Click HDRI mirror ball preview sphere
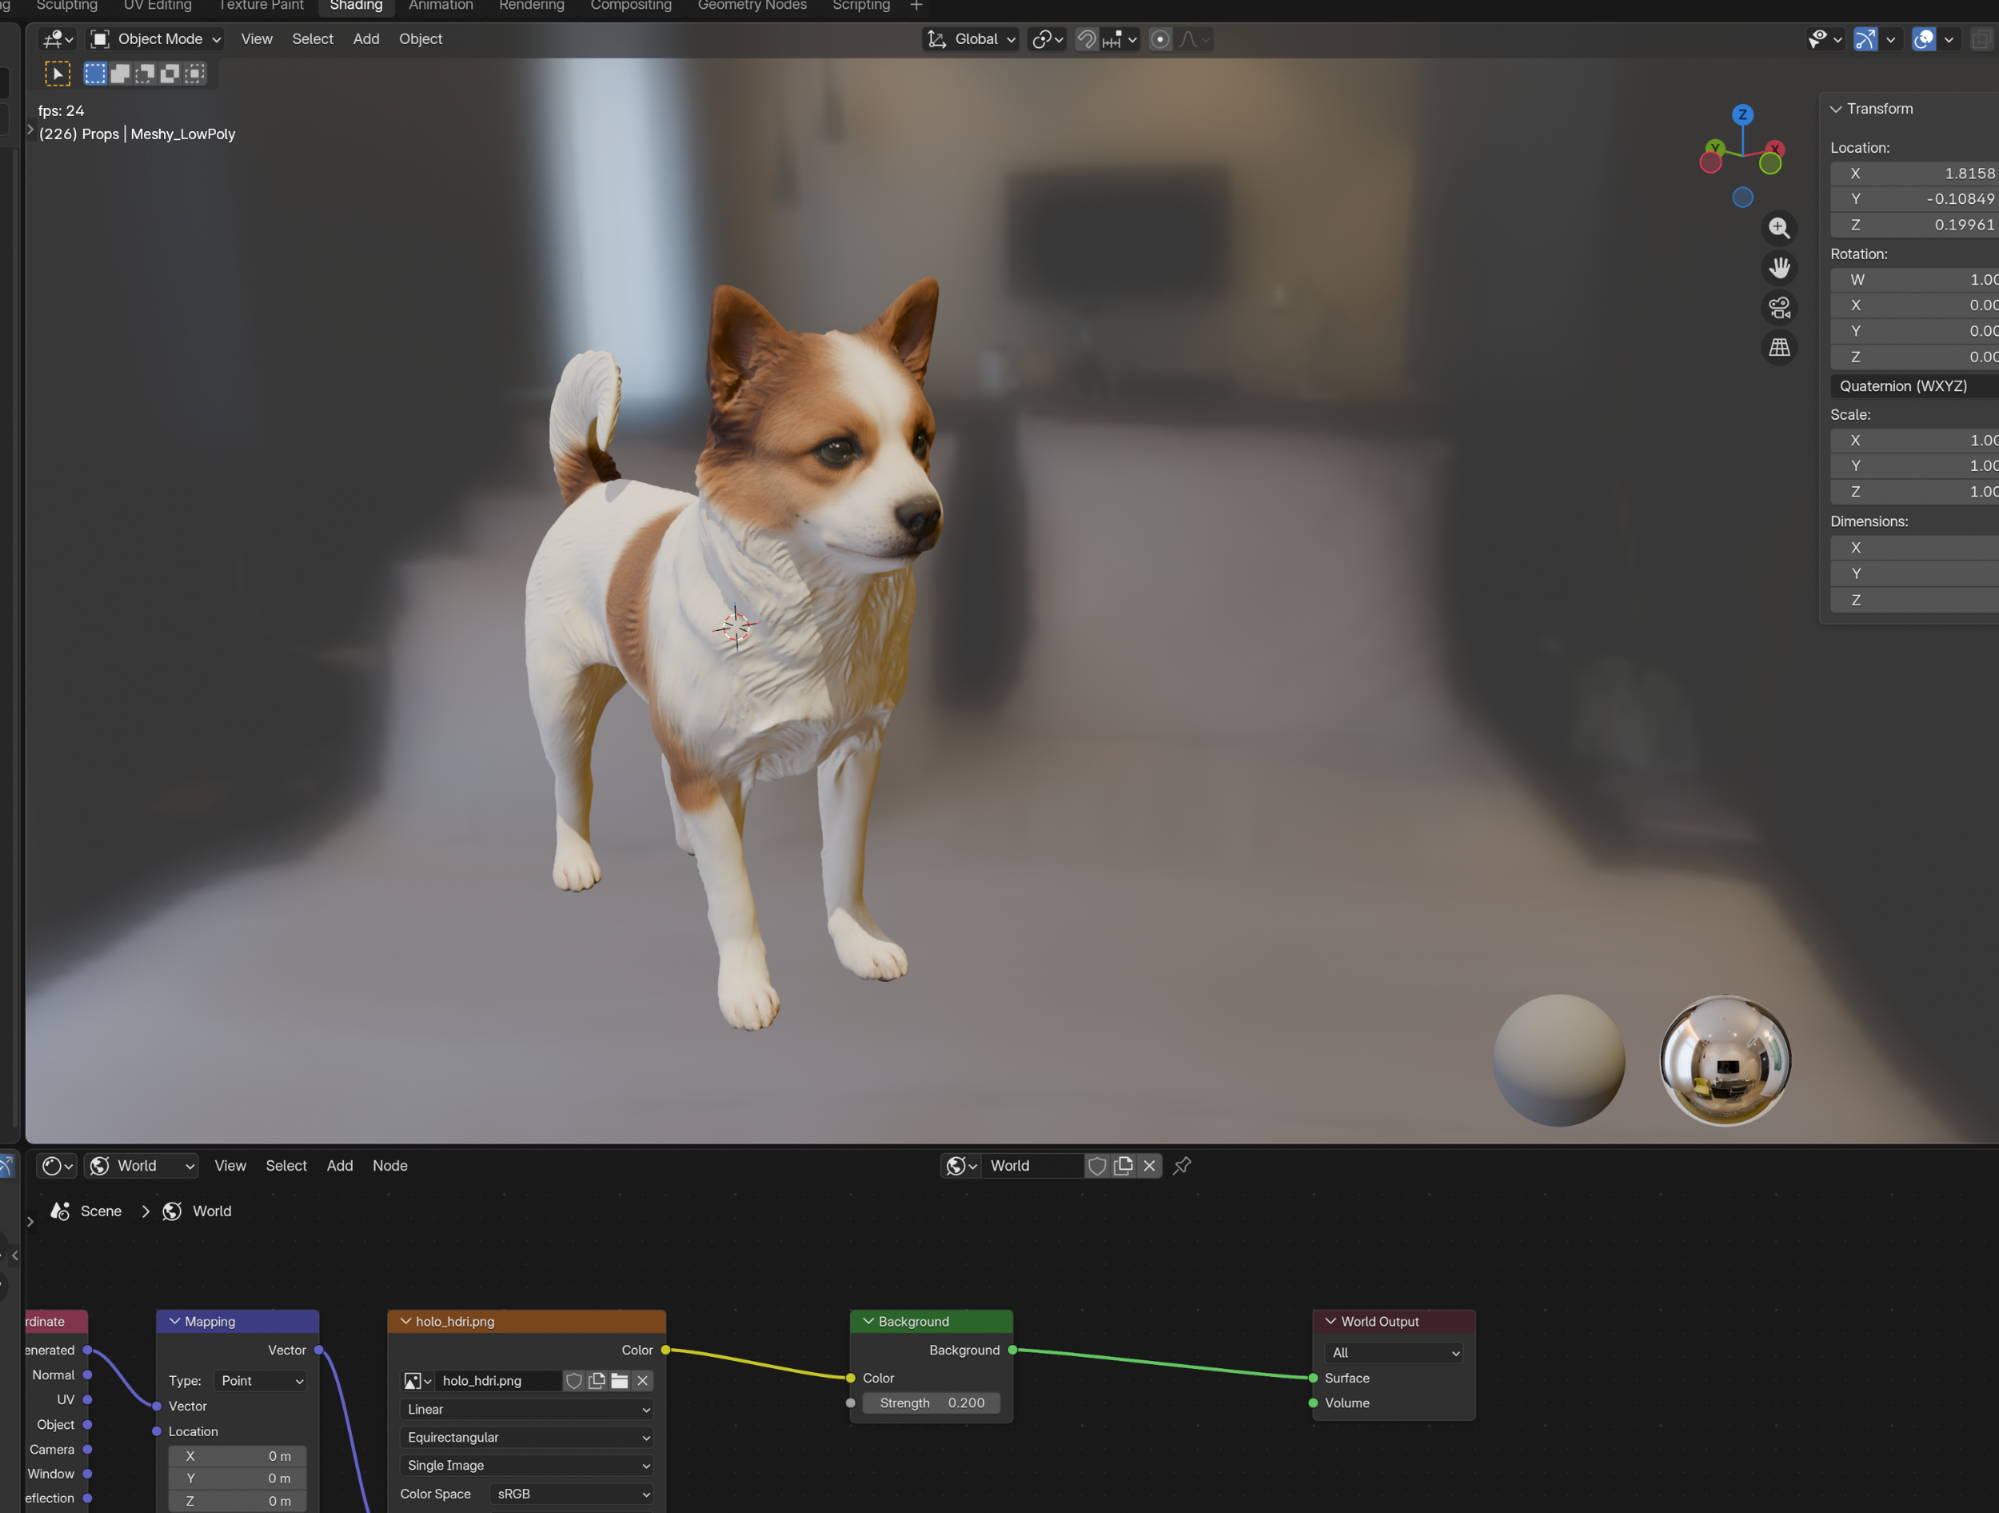Viewport: 1999px width, 1513px height. coord(1725,1060)
